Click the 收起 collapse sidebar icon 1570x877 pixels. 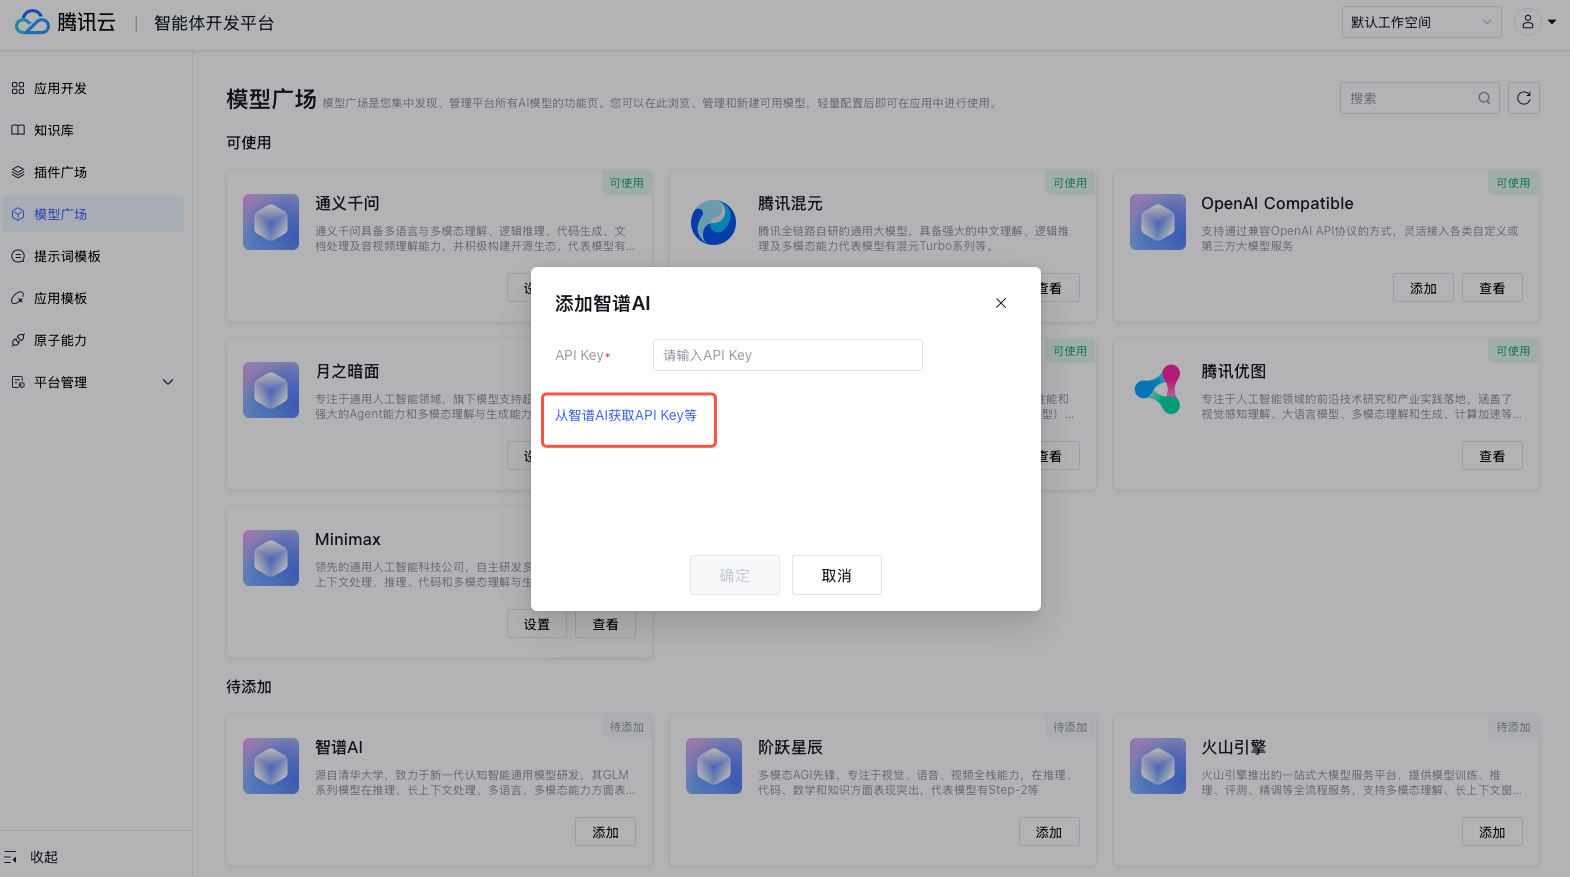11,857
